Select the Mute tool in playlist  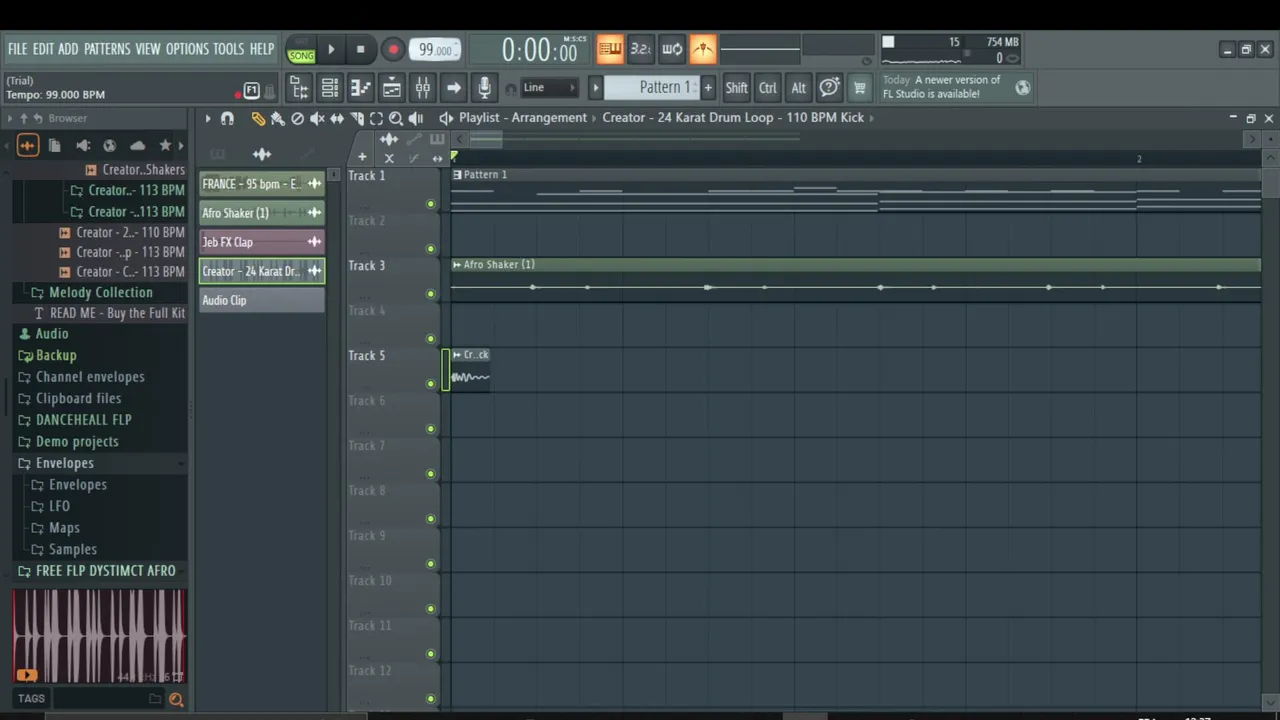(x=317, y=118)
